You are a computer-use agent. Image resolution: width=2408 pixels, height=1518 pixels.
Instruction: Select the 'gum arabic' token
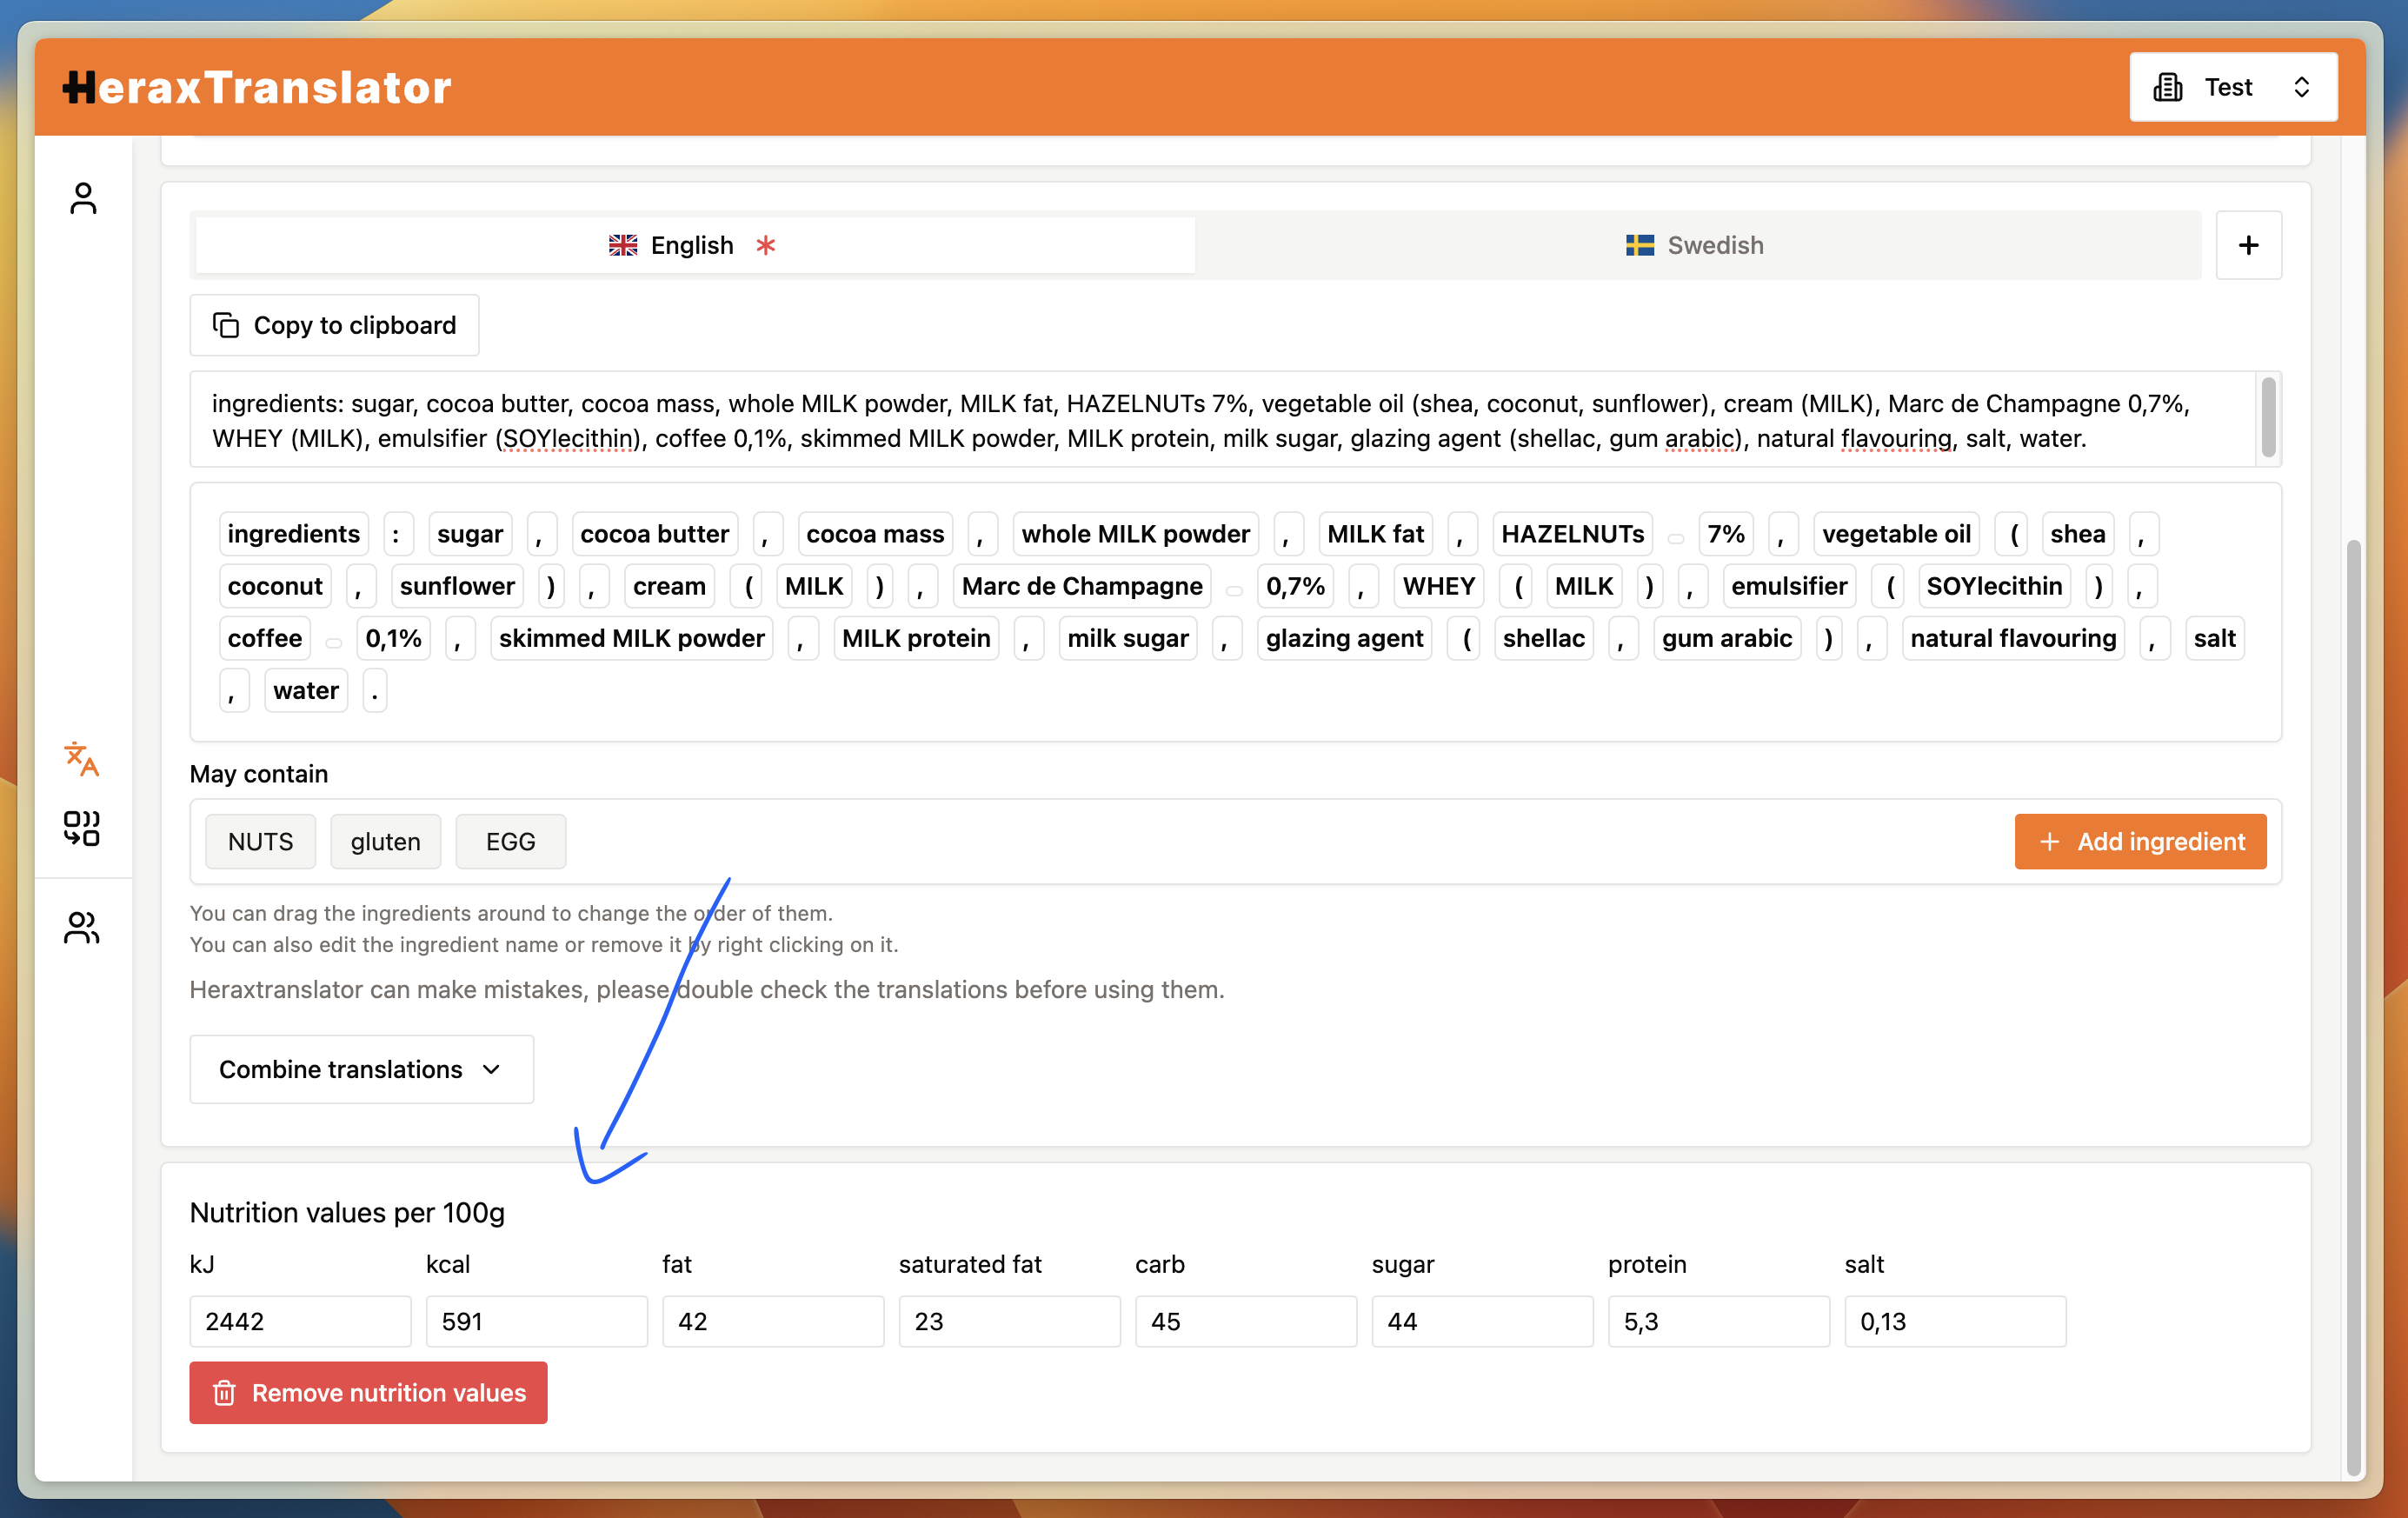pos(1727,638)
